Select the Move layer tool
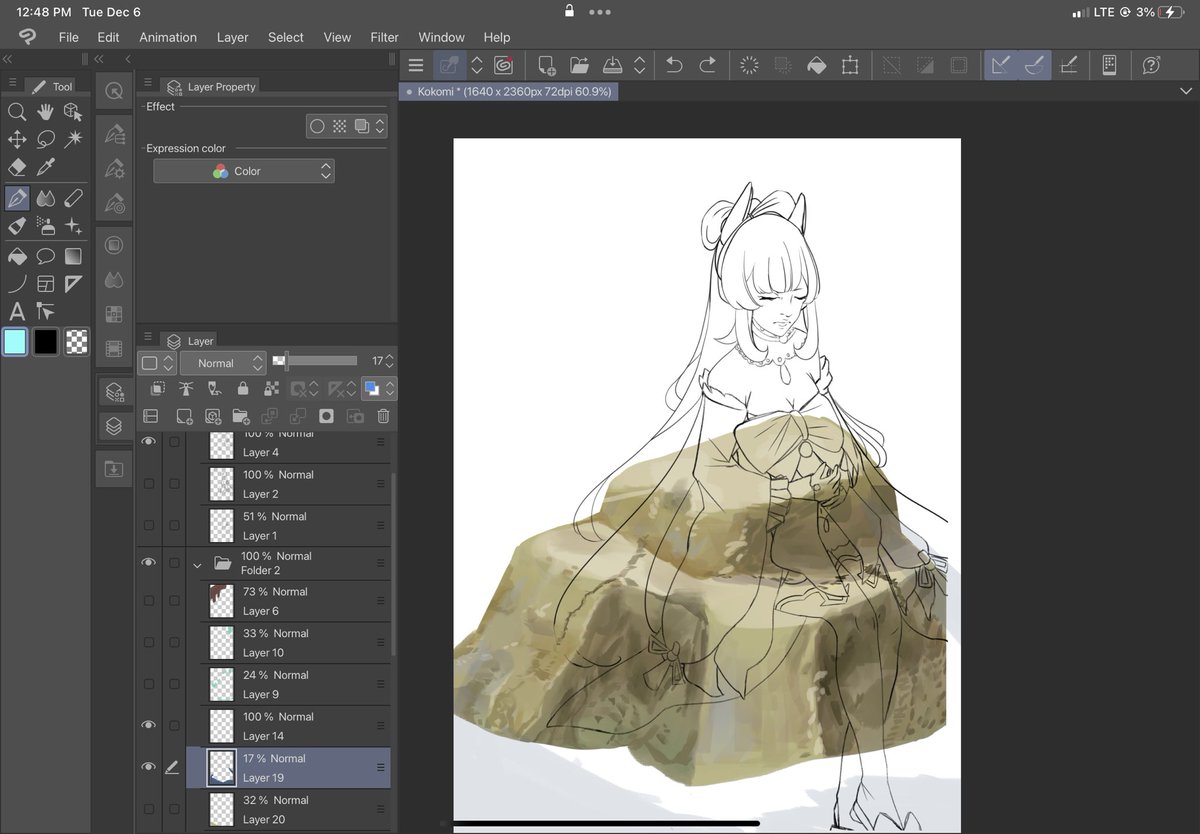The height and width of the screenshot is (834, 1200). point(17,140)
